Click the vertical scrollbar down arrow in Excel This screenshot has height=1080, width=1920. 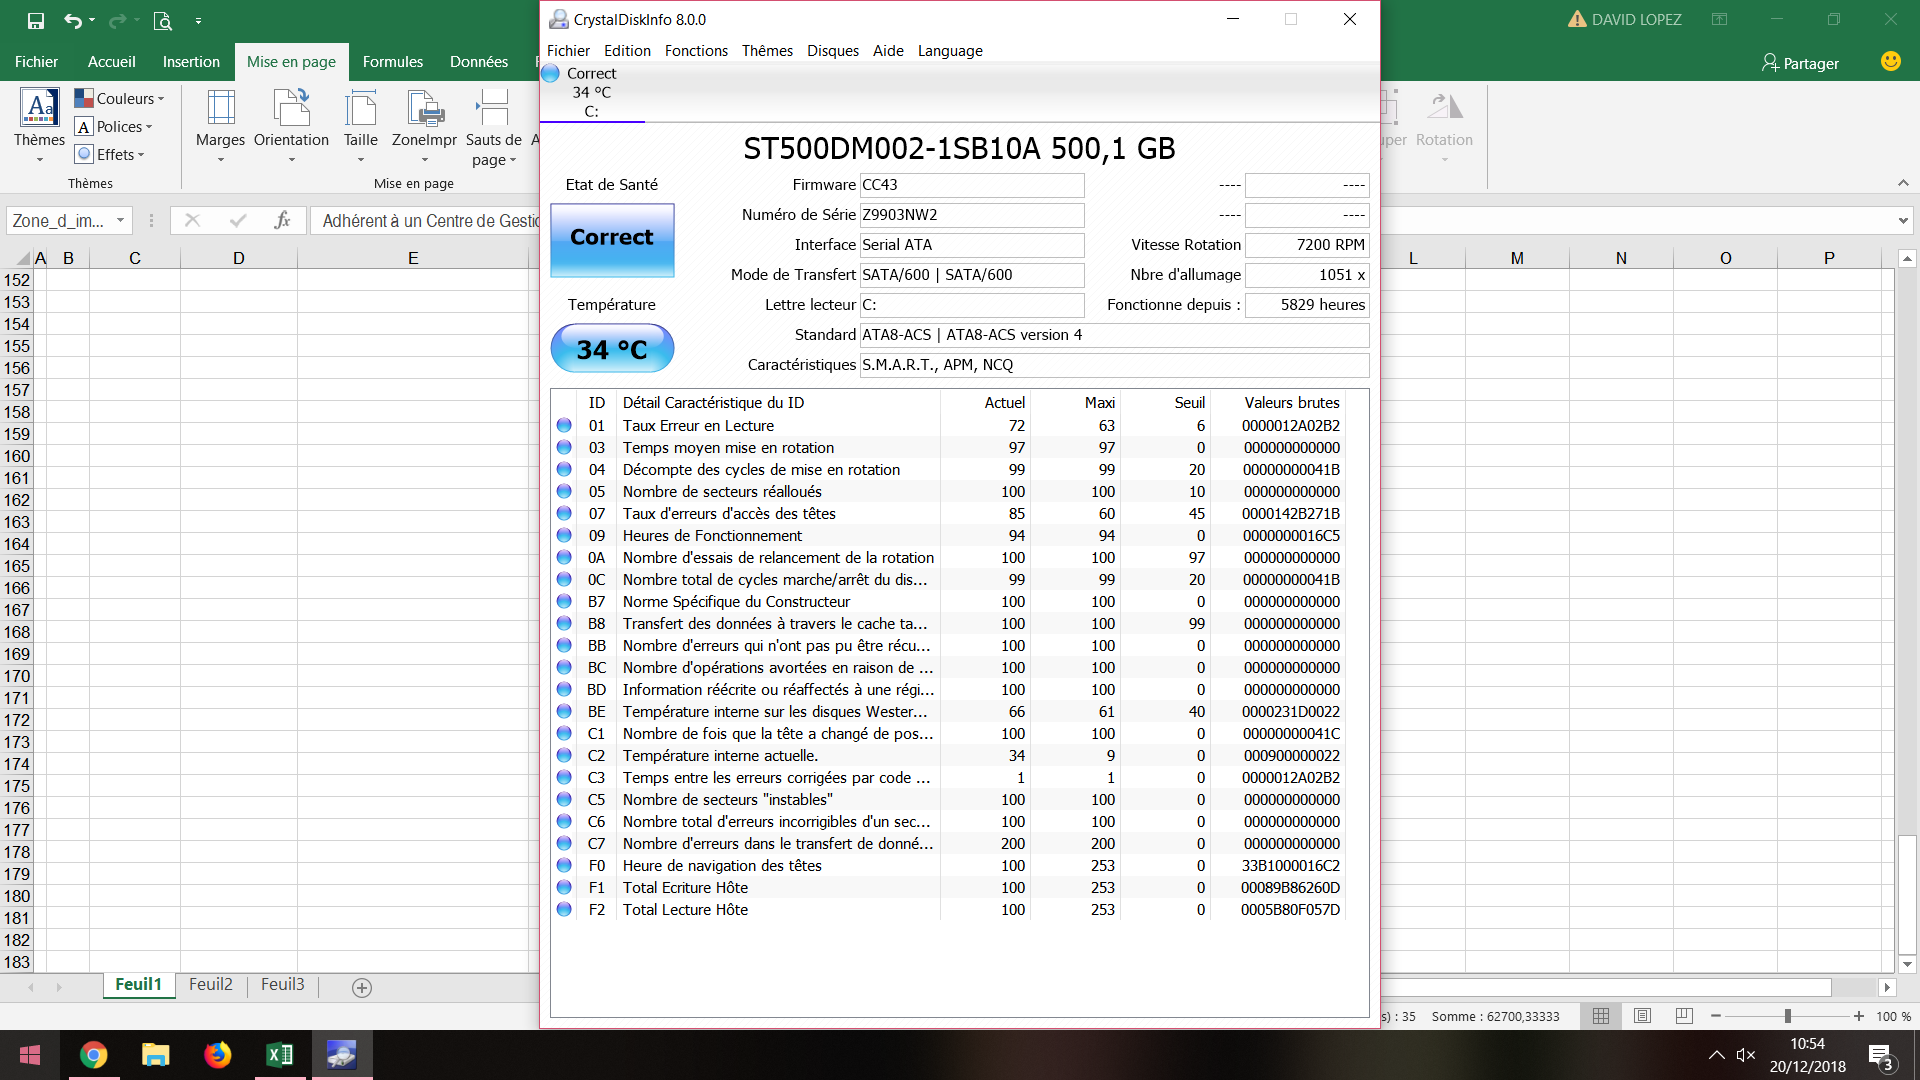[1907, 965]
